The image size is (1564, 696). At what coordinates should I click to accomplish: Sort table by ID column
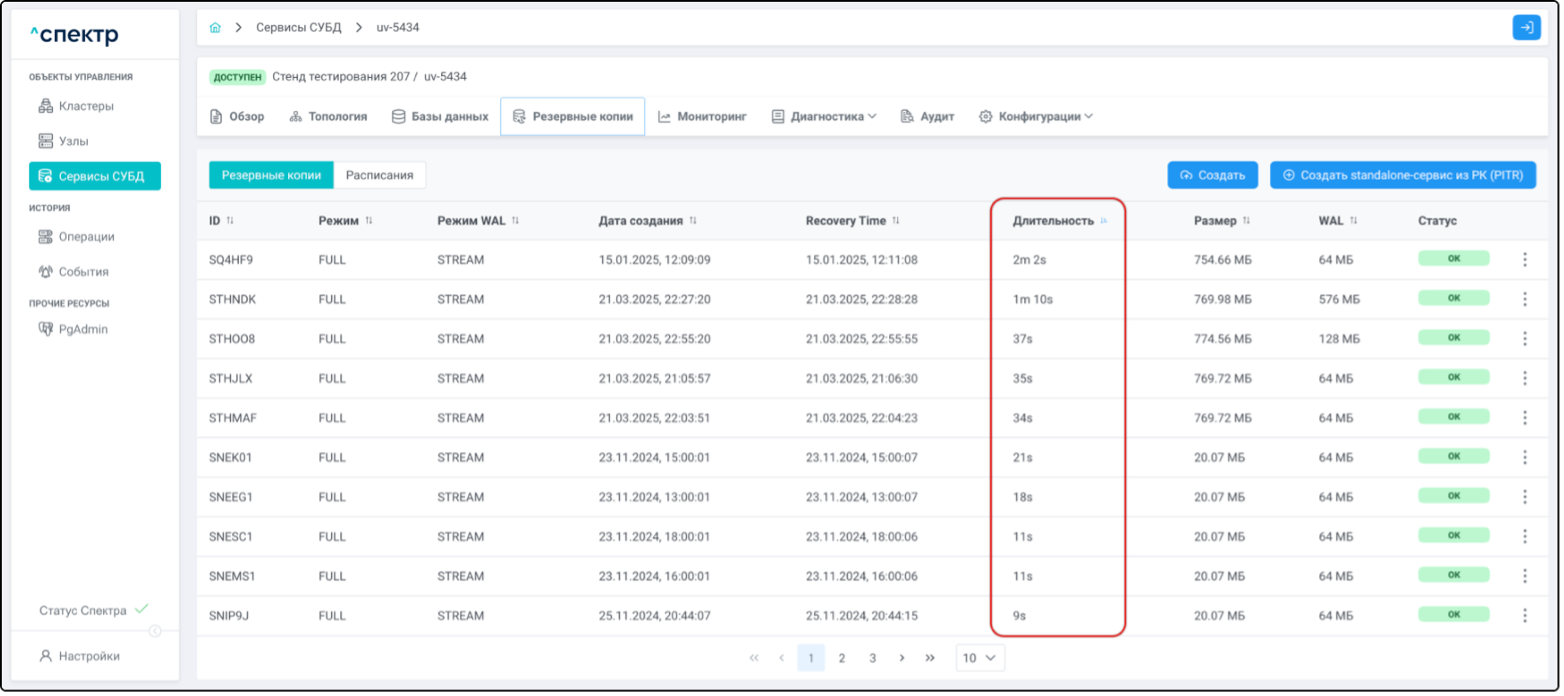230,221
